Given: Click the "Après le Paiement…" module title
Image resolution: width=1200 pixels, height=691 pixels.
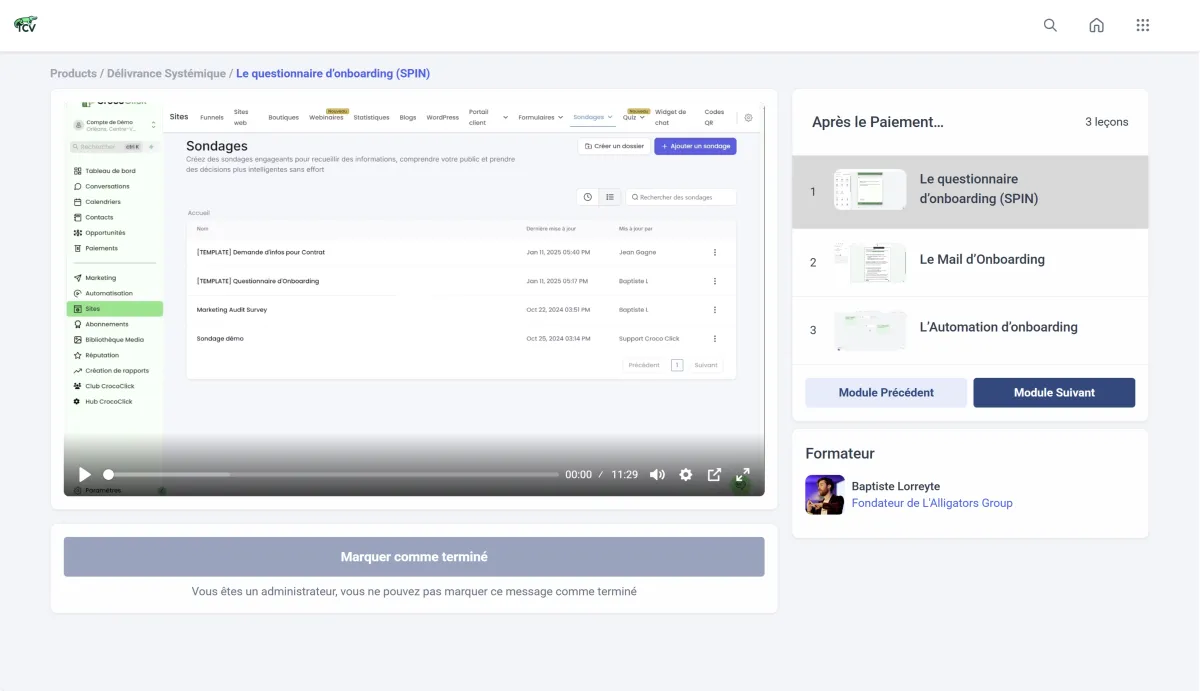Looking at the screenshot, I should click(x=877, y=122).
